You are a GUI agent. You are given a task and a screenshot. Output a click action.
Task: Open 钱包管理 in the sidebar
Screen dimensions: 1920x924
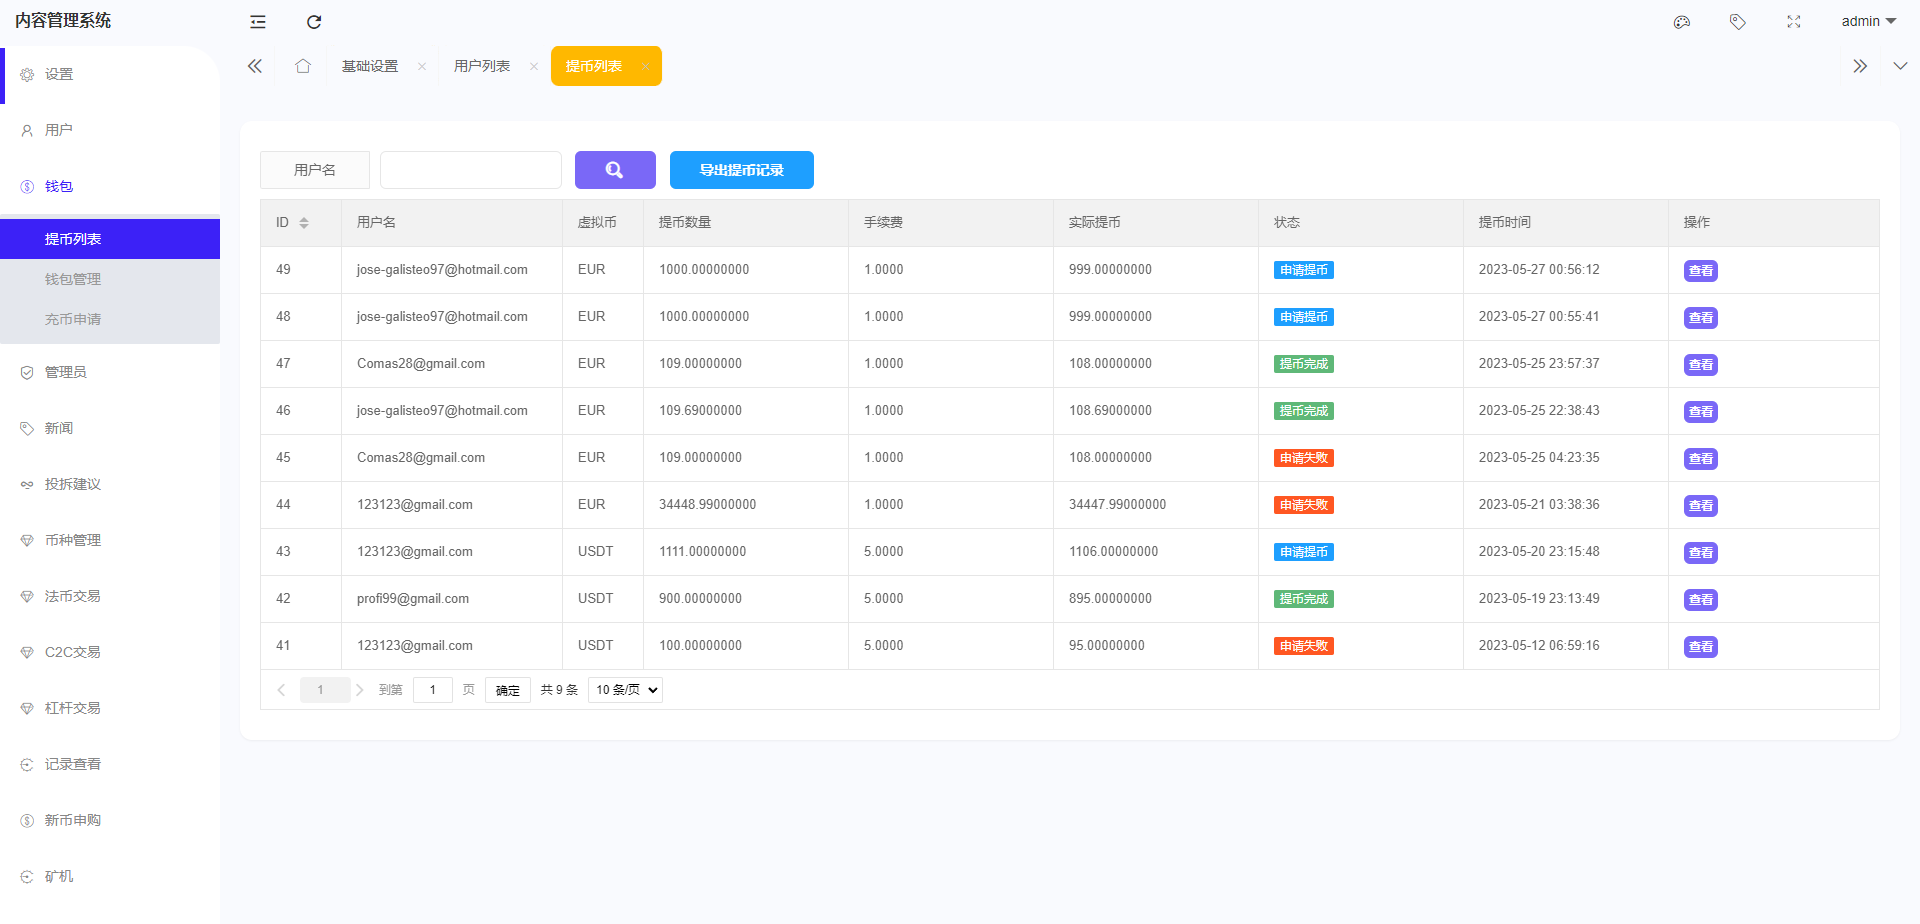(x=73, y=279)
